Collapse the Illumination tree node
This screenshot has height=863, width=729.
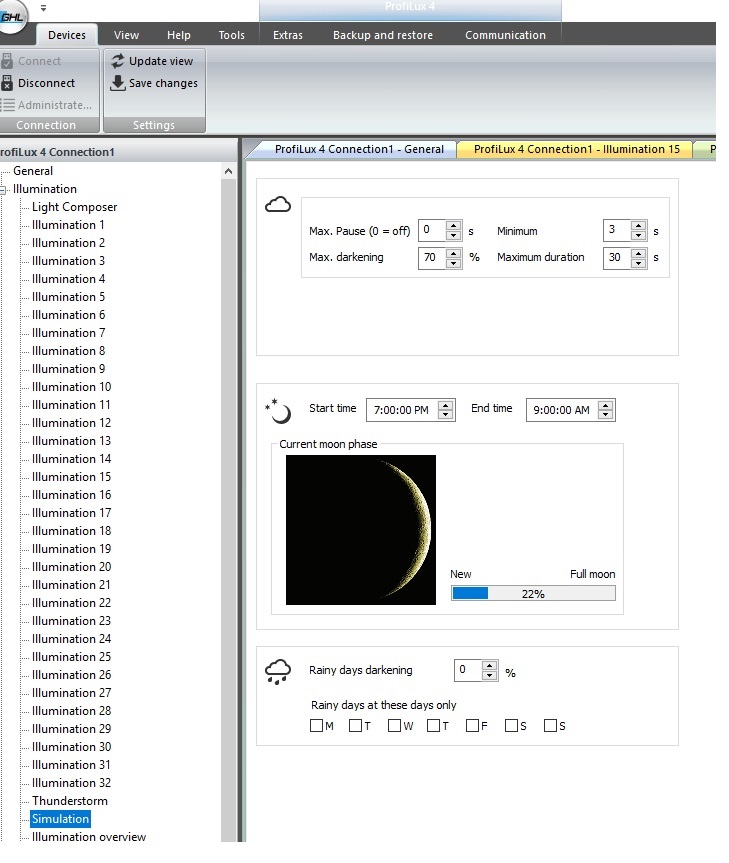coord(3,190)
